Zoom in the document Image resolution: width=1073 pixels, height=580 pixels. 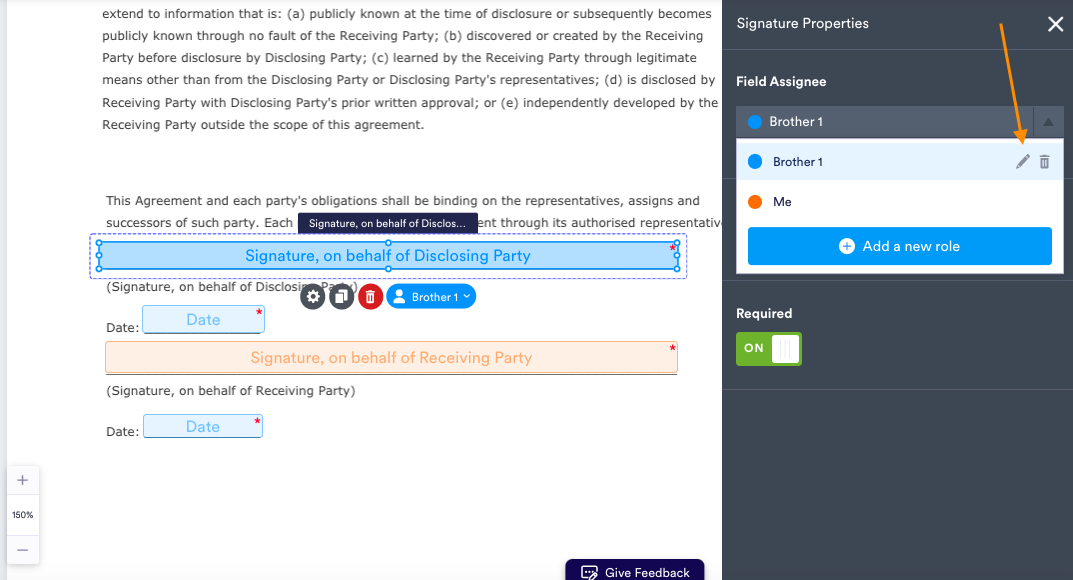coord(22,480)
